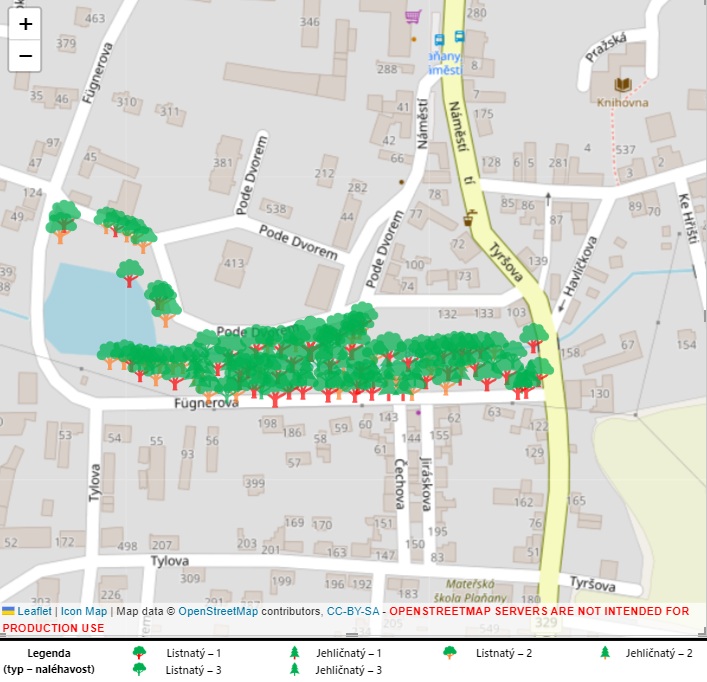Open the Icon Map link

point(83,611)
